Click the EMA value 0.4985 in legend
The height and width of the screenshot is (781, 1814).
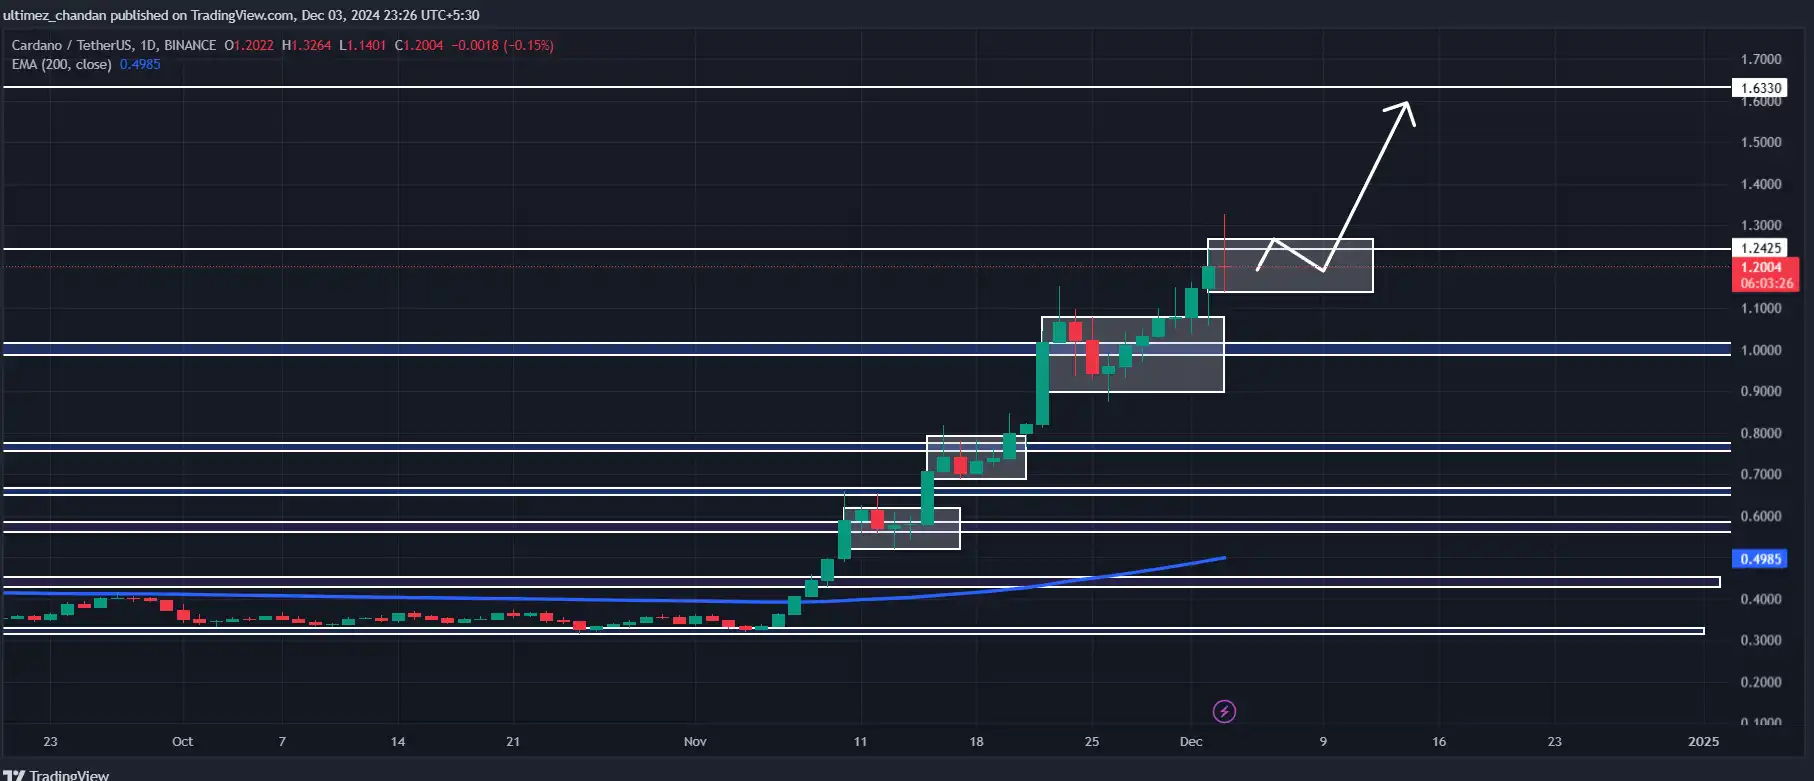point(140,64)
